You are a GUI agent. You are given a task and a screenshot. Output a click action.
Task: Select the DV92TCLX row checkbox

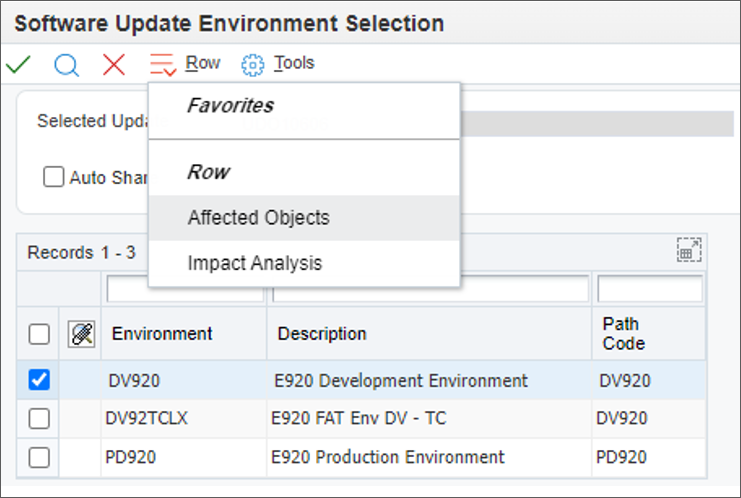point(39,419)
